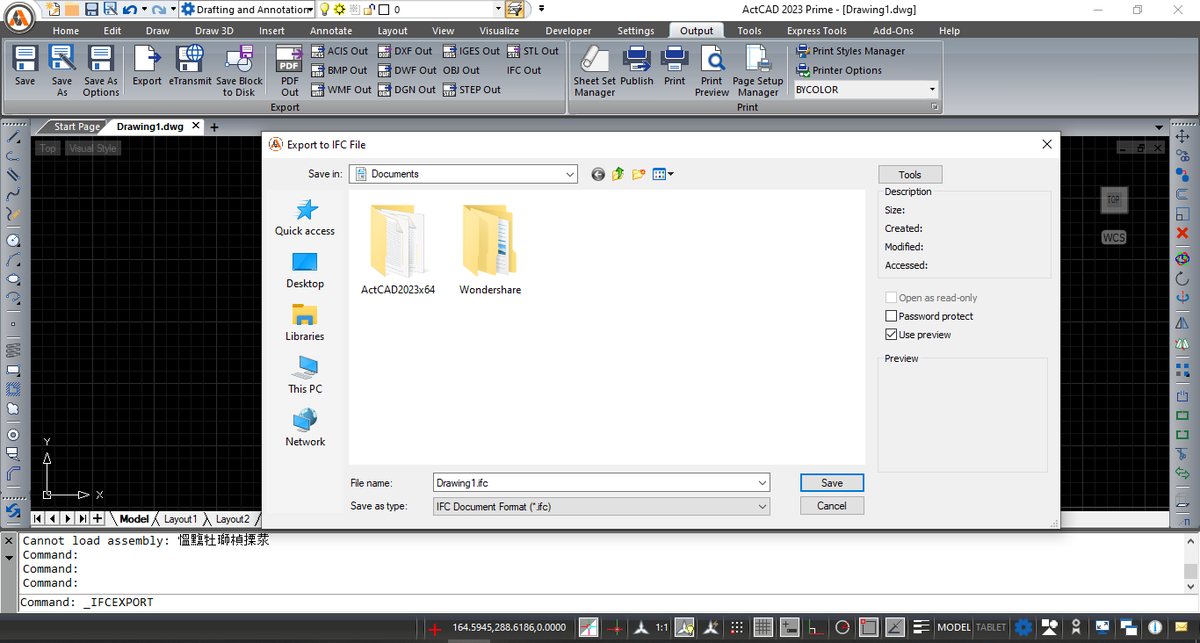1200x643 pixels.
Task: Click the Up One Level folder icon
Action: click(x=618, y=174)
